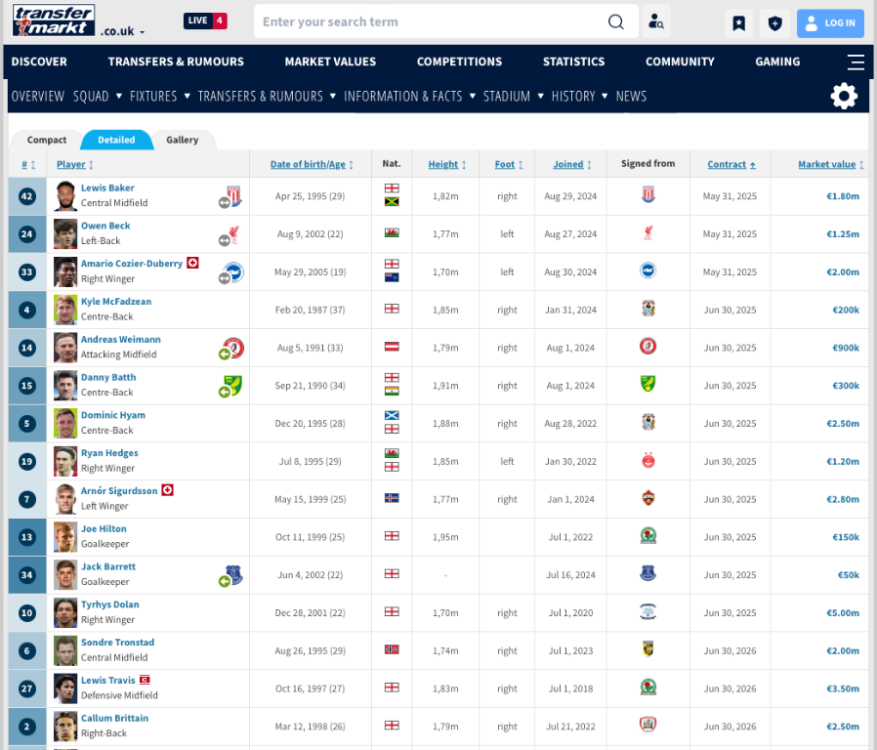Expand the .co.uk region dropdown
The width and height of the screenshot is (877, 750).
point(123,32)
